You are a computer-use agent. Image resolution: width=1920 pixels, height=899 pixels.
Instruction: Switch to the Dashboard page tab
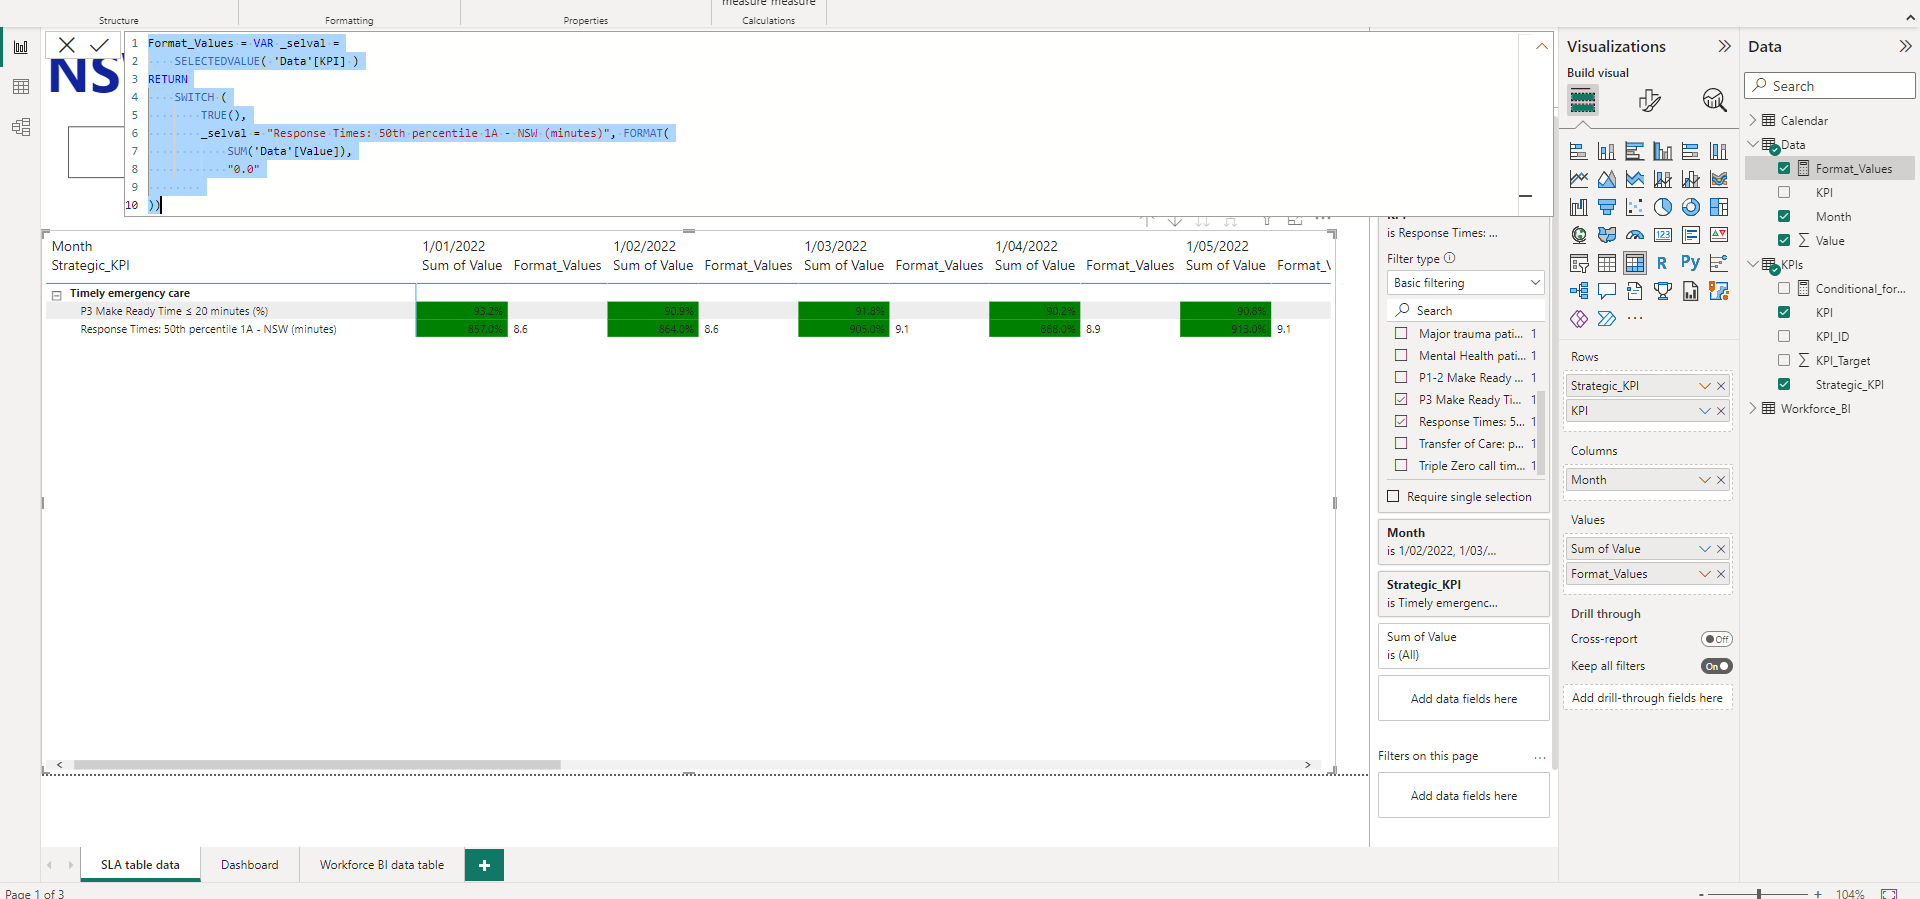click(x=250, y=865)
